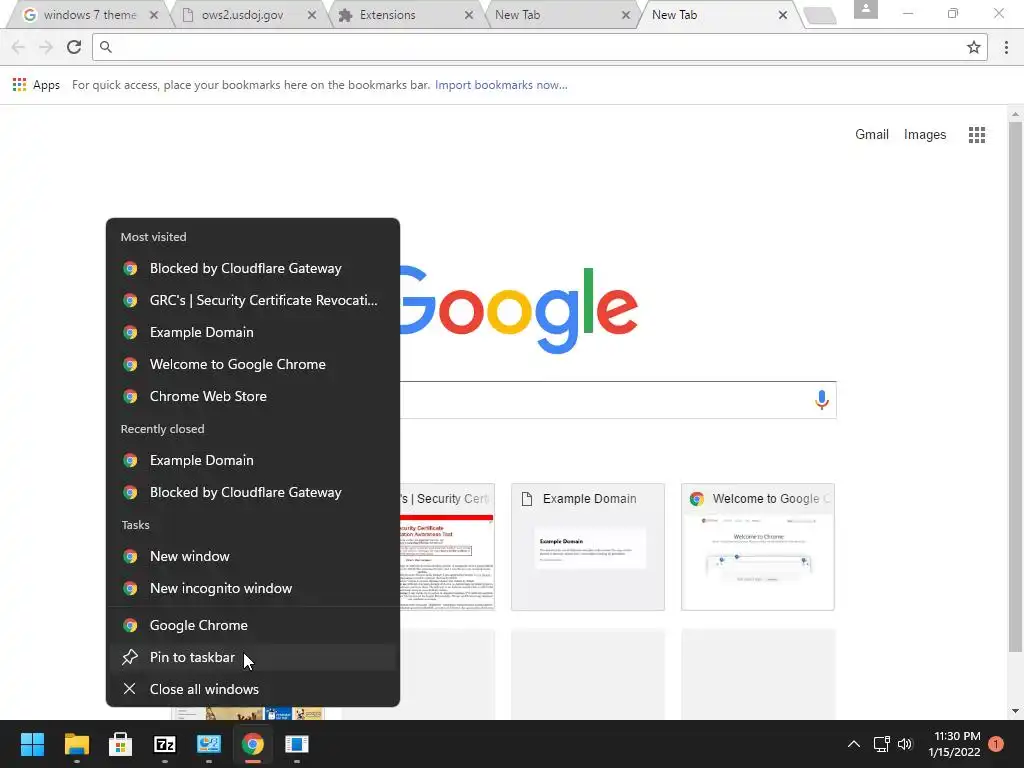Open 'Welcome to Google Chrome' in jump list
This screenshot has width=1024, height=768.
253,364
